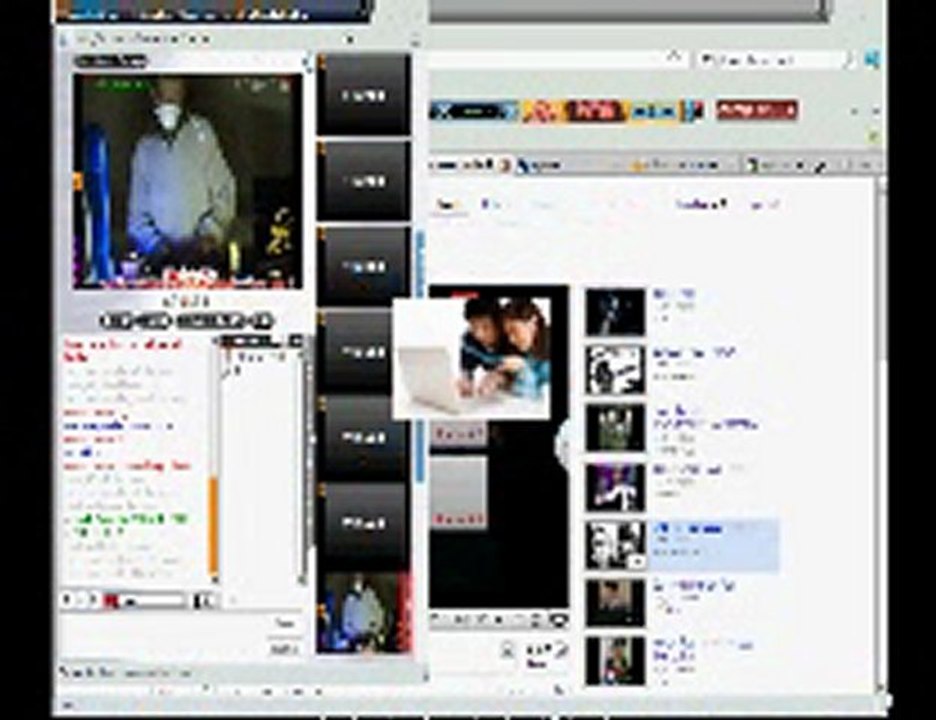Select the first tab on the web page
936x720 pixels.
pos(448,205)
